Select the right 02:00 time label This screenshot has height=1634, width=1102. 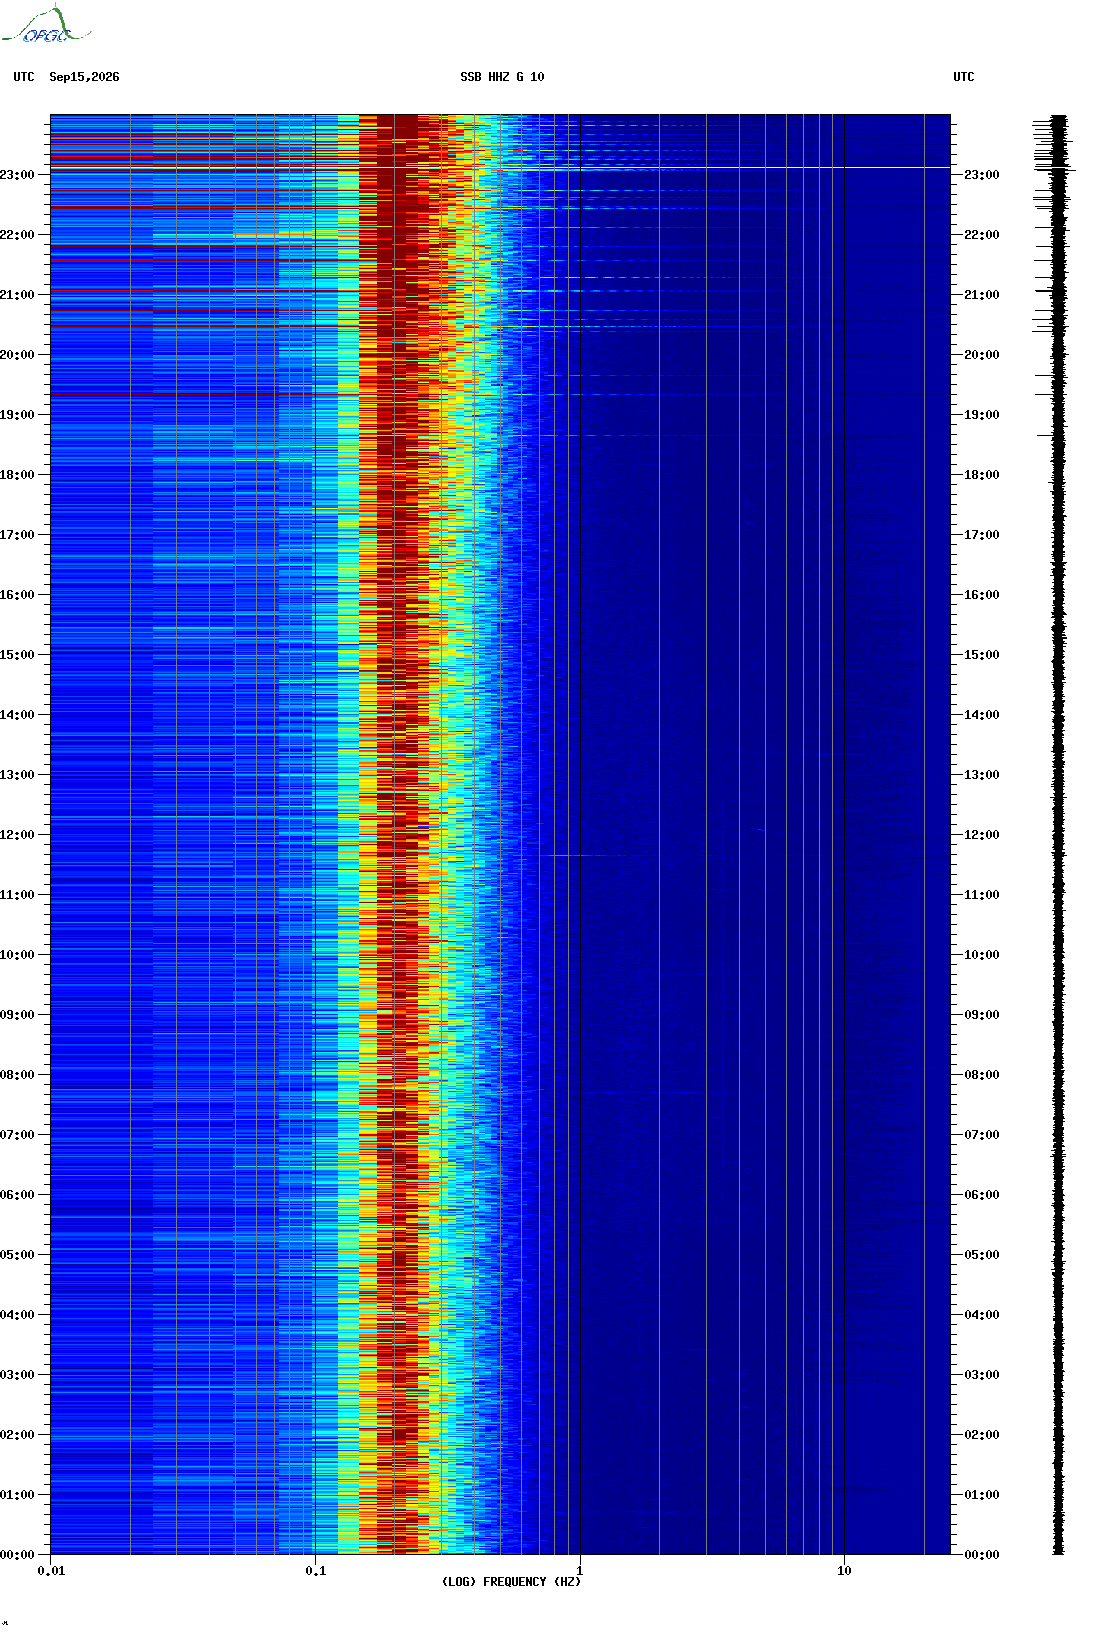click(981, 1435)
